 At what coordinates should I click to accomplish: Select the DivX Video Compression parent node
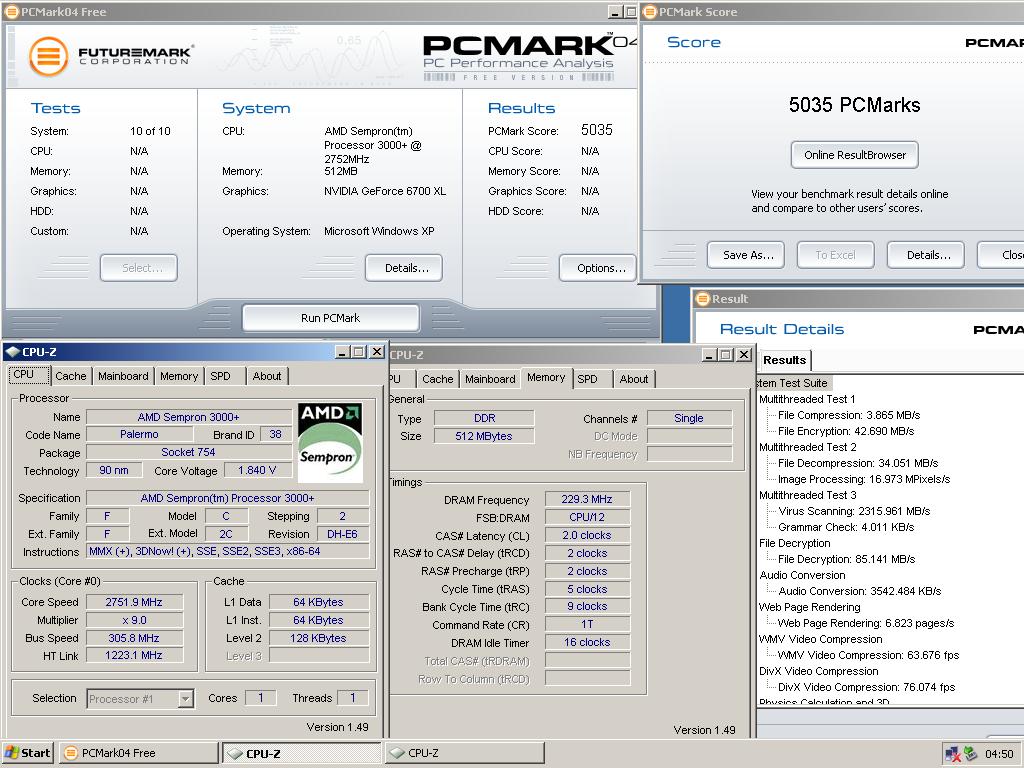819,671
